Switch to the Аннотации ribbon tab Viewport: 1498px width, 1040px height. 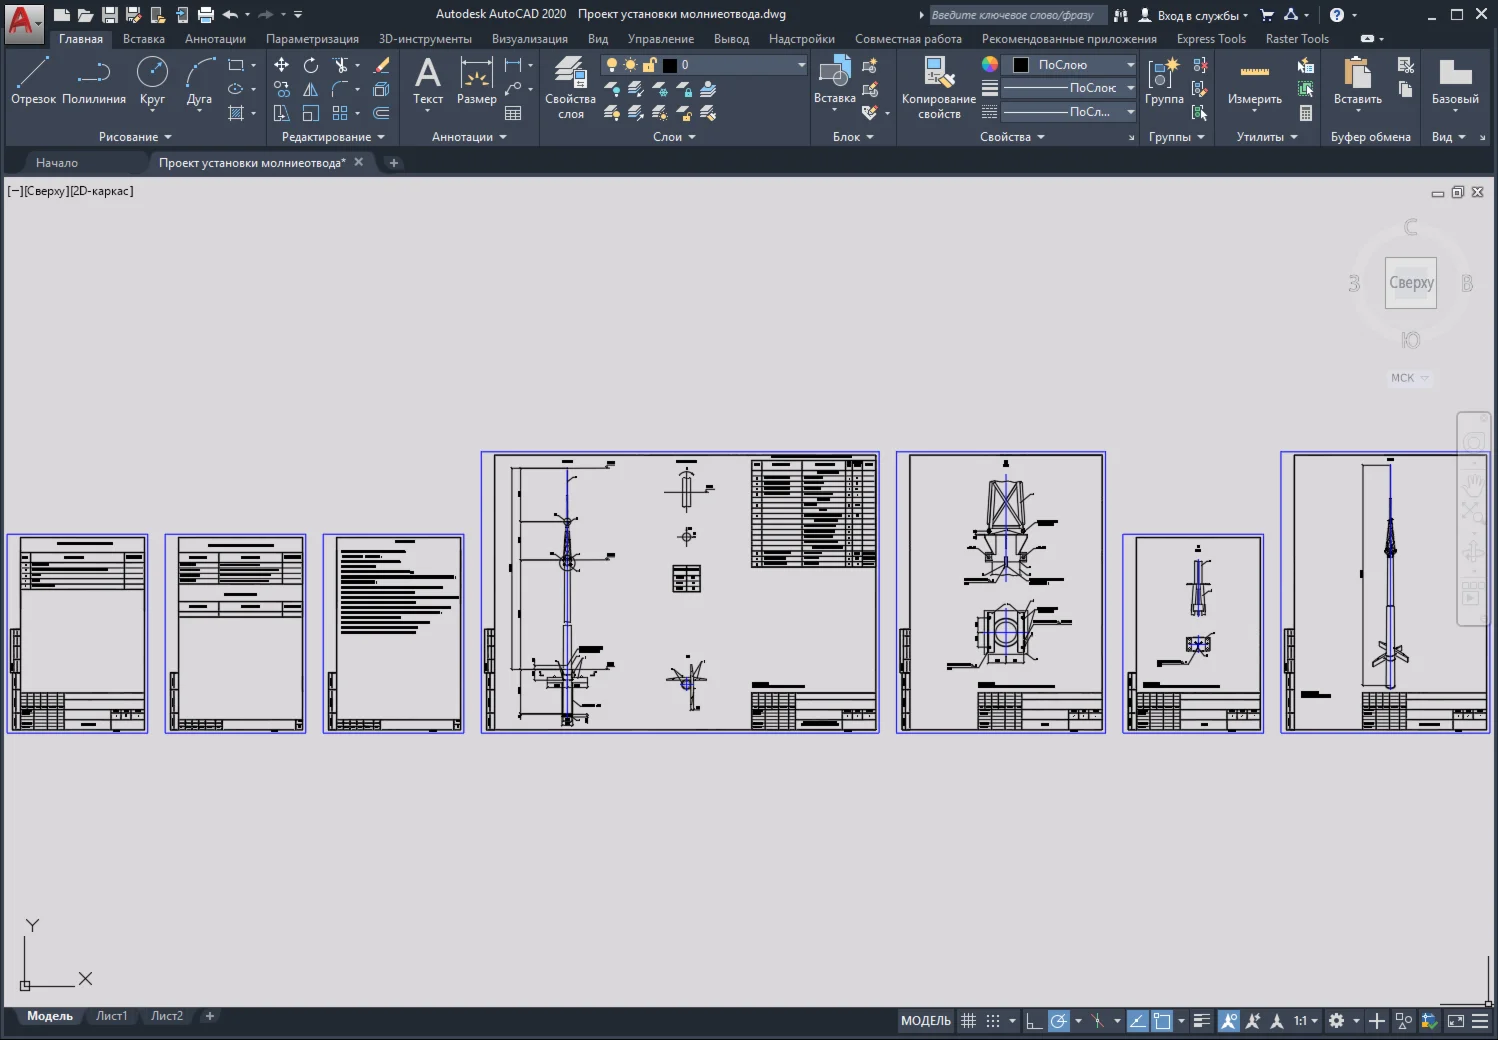(215, 39)
